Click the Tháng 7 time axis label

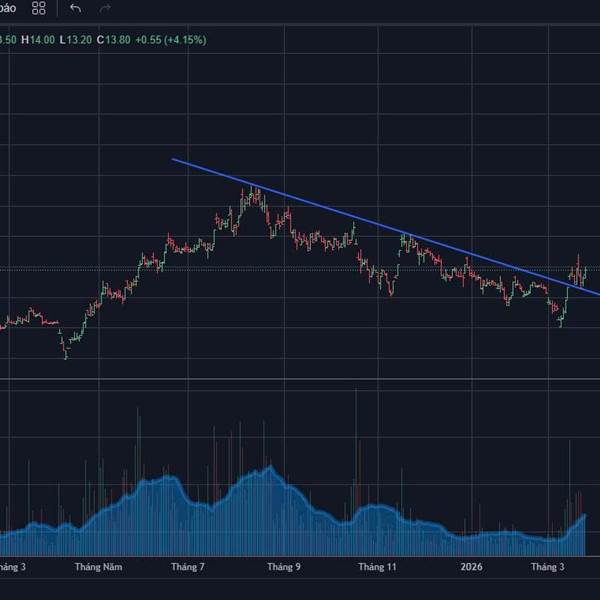[188, 567]
